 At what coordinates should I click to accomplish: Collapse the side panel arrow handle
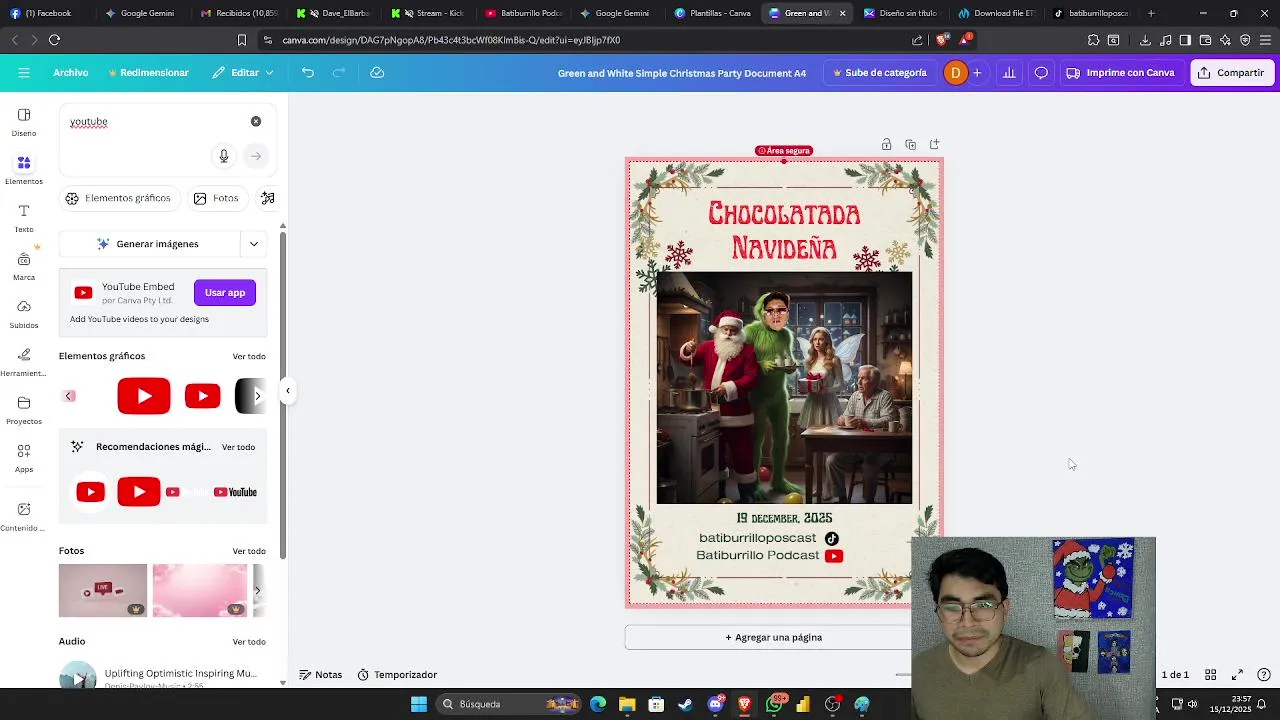(x=288, y=391)
